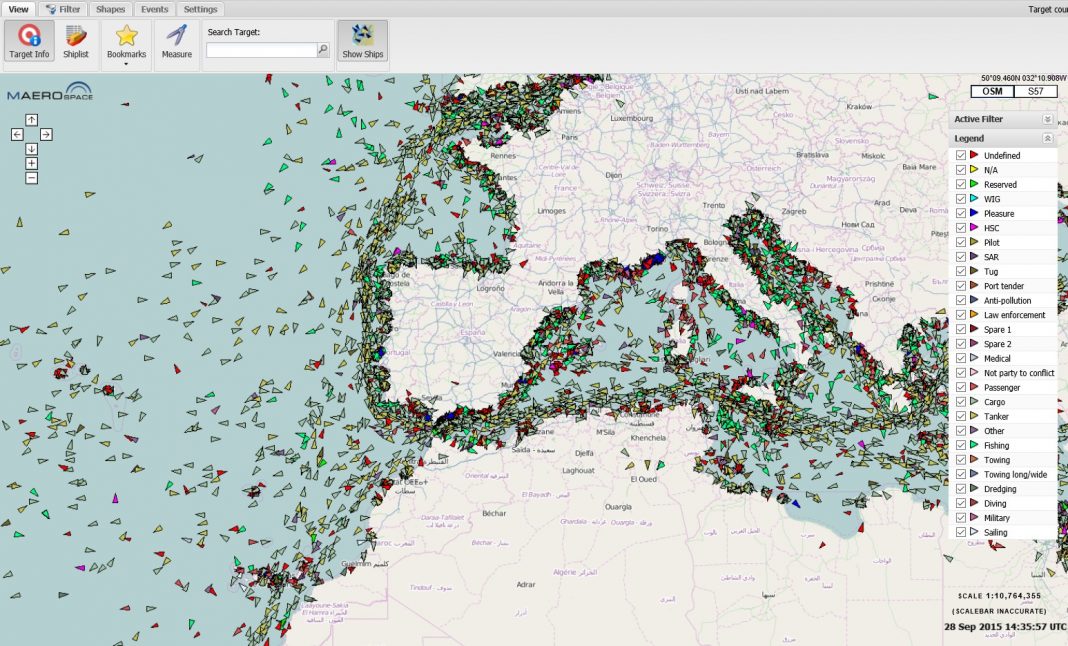Image resolution: width=1068 pixels, height=646 pixels.
Task: Disable the Undefined ship type checkbox
Action: pos(961,155)
